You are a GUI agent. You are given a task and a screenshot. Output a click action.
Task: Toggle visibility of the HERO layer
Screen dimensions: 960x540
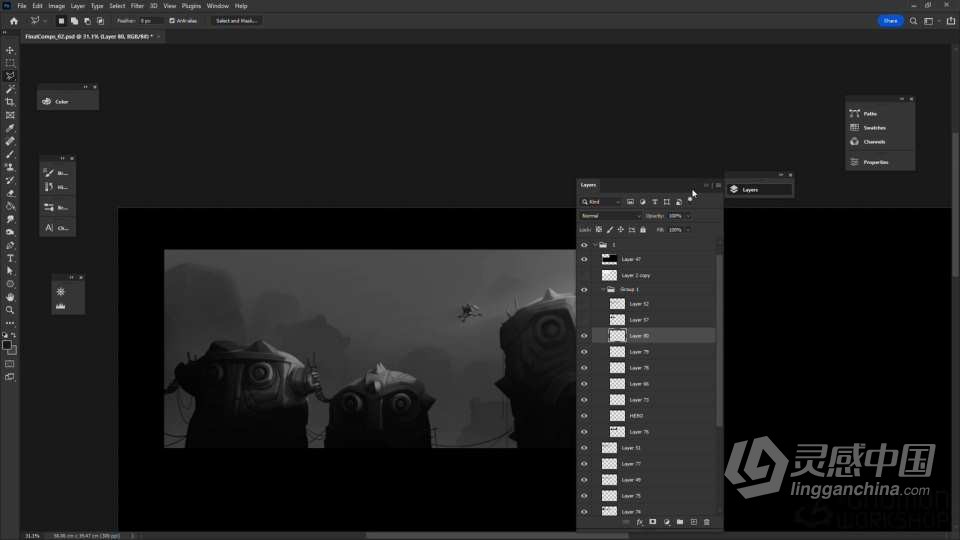(x=584, y=416)
